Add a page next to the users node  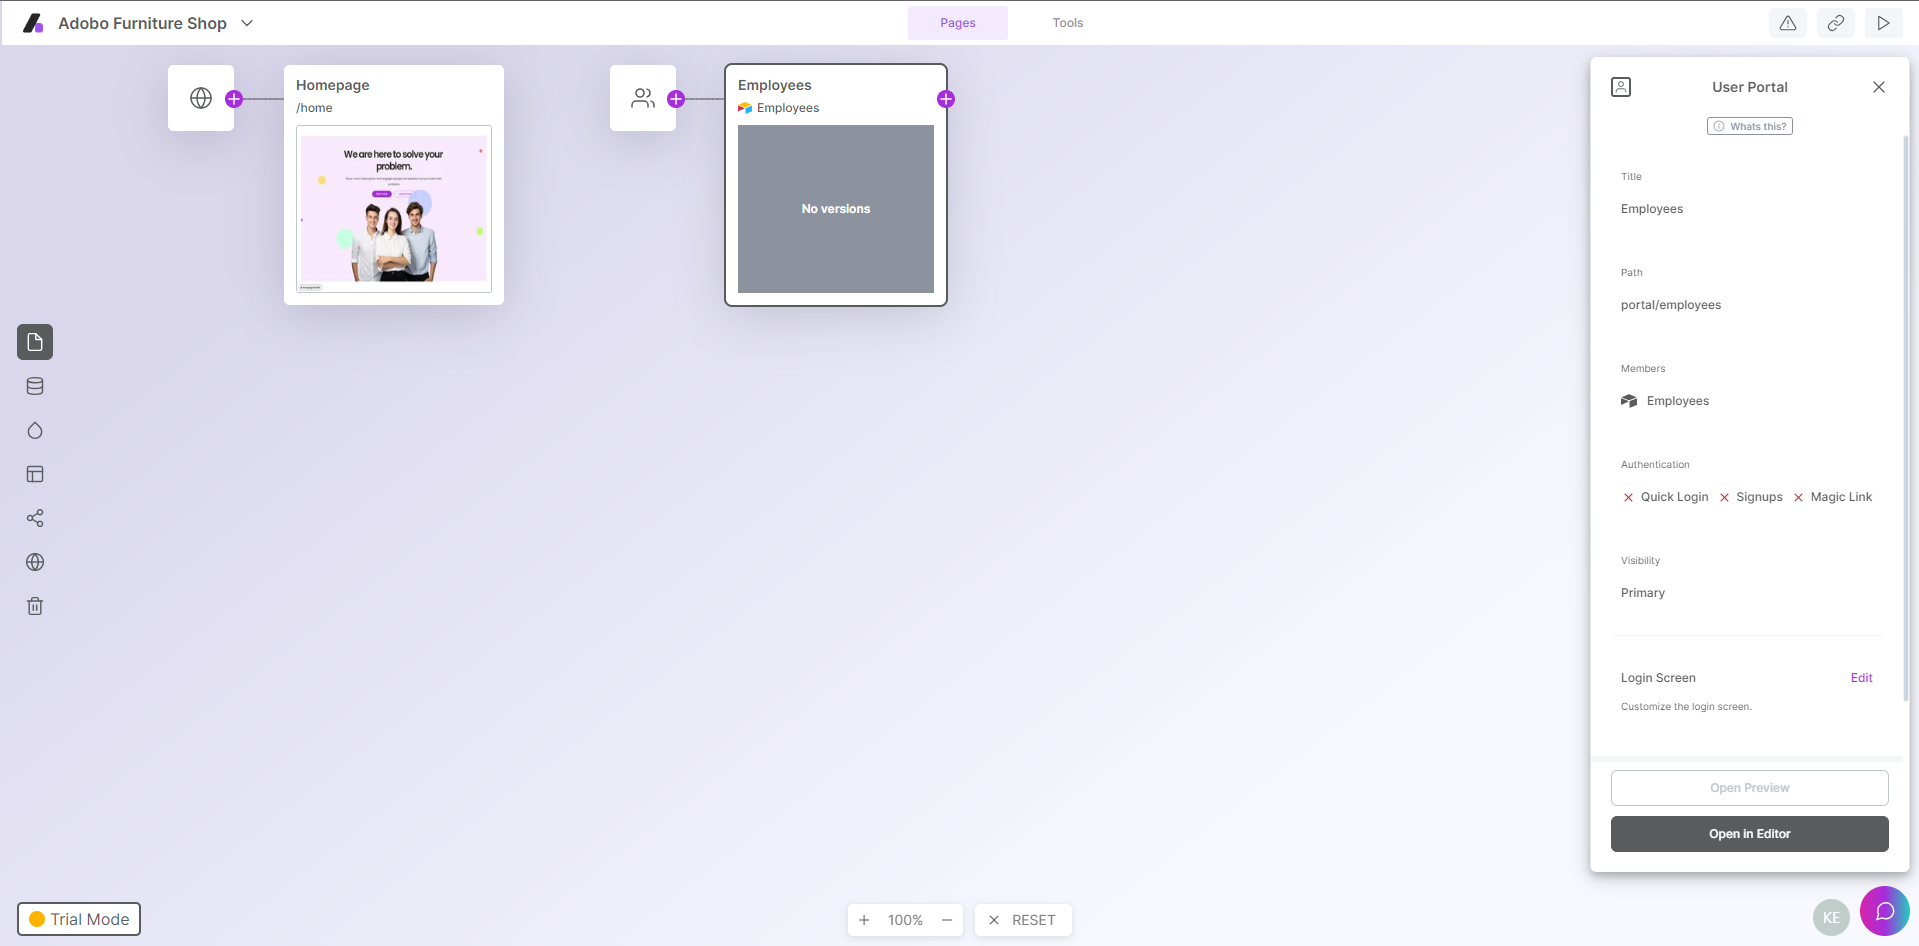[676, 99]
